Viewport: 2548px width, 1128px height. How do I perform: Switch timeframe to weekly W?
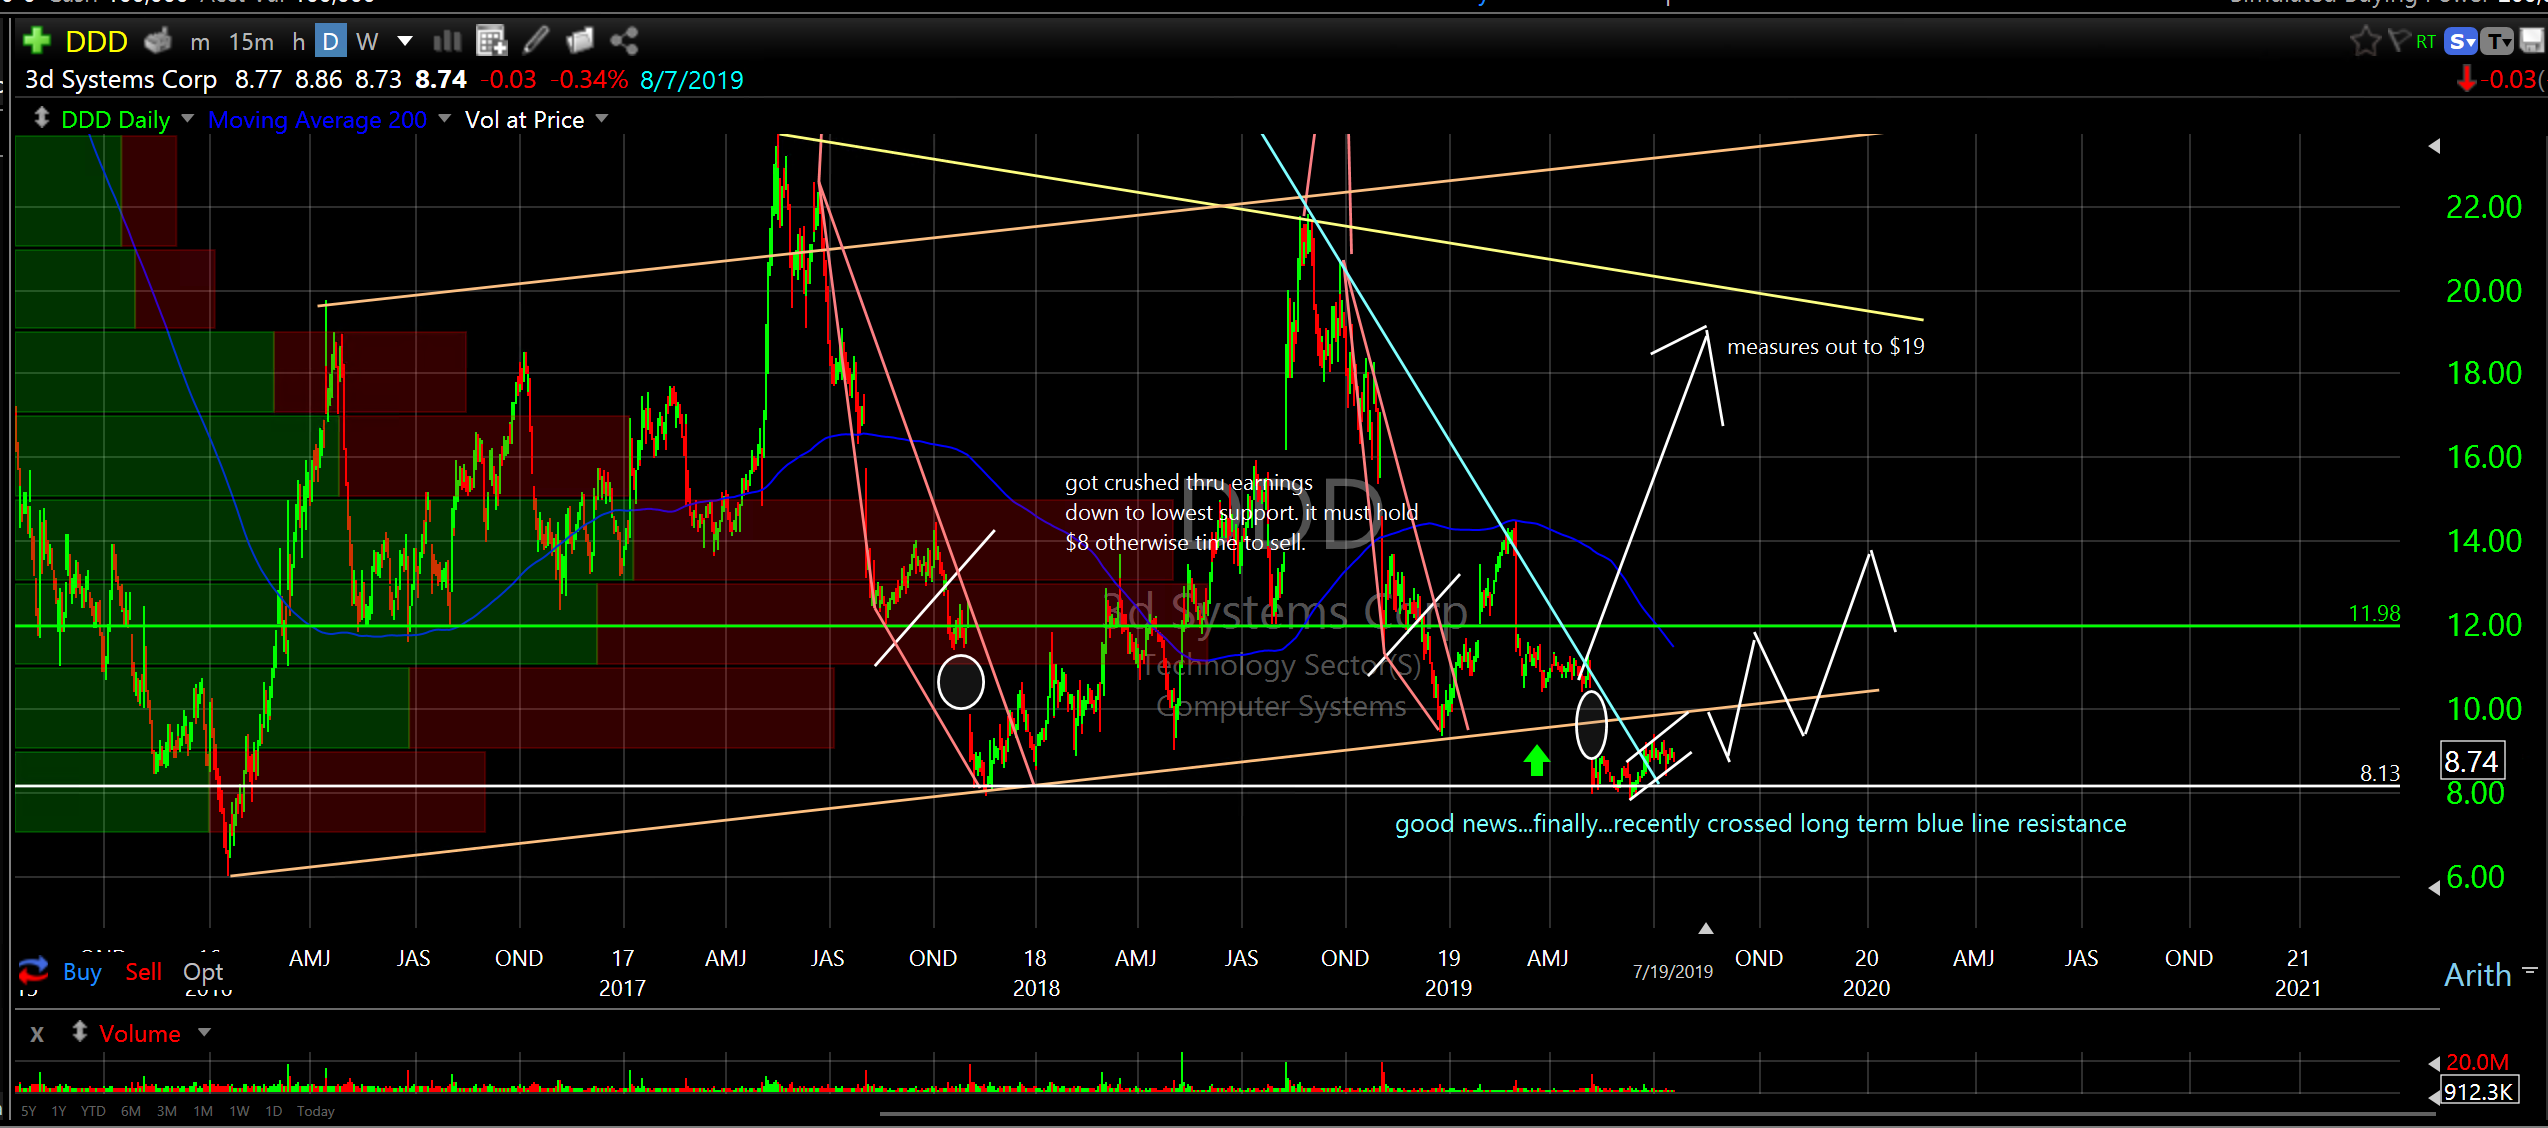tap(367, 41)
